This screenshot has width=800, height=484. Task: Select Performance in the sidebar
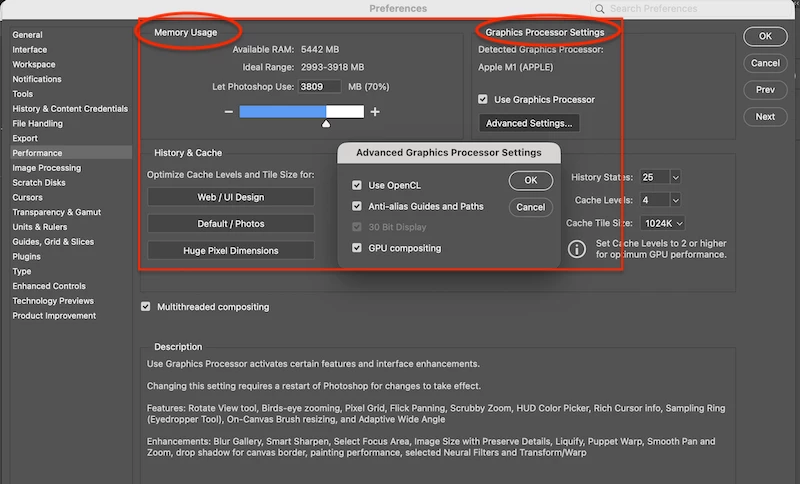[x=71, y=153]
